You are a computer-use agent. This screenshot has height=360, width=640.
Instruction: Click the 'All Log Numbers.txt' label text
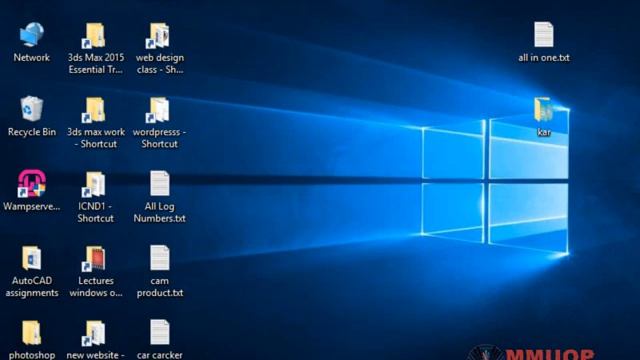160,212
